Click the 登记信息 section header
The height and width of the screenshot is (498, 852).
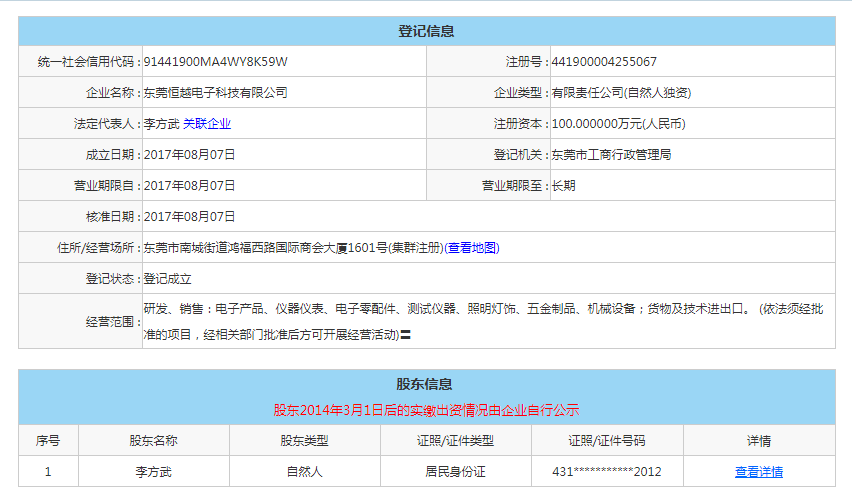(x=426, y=31)
